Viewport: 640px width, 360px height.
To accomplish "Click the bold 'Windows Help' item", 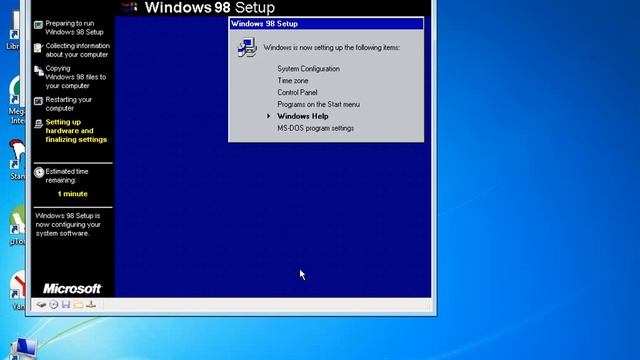I will (x=303, y=116).
